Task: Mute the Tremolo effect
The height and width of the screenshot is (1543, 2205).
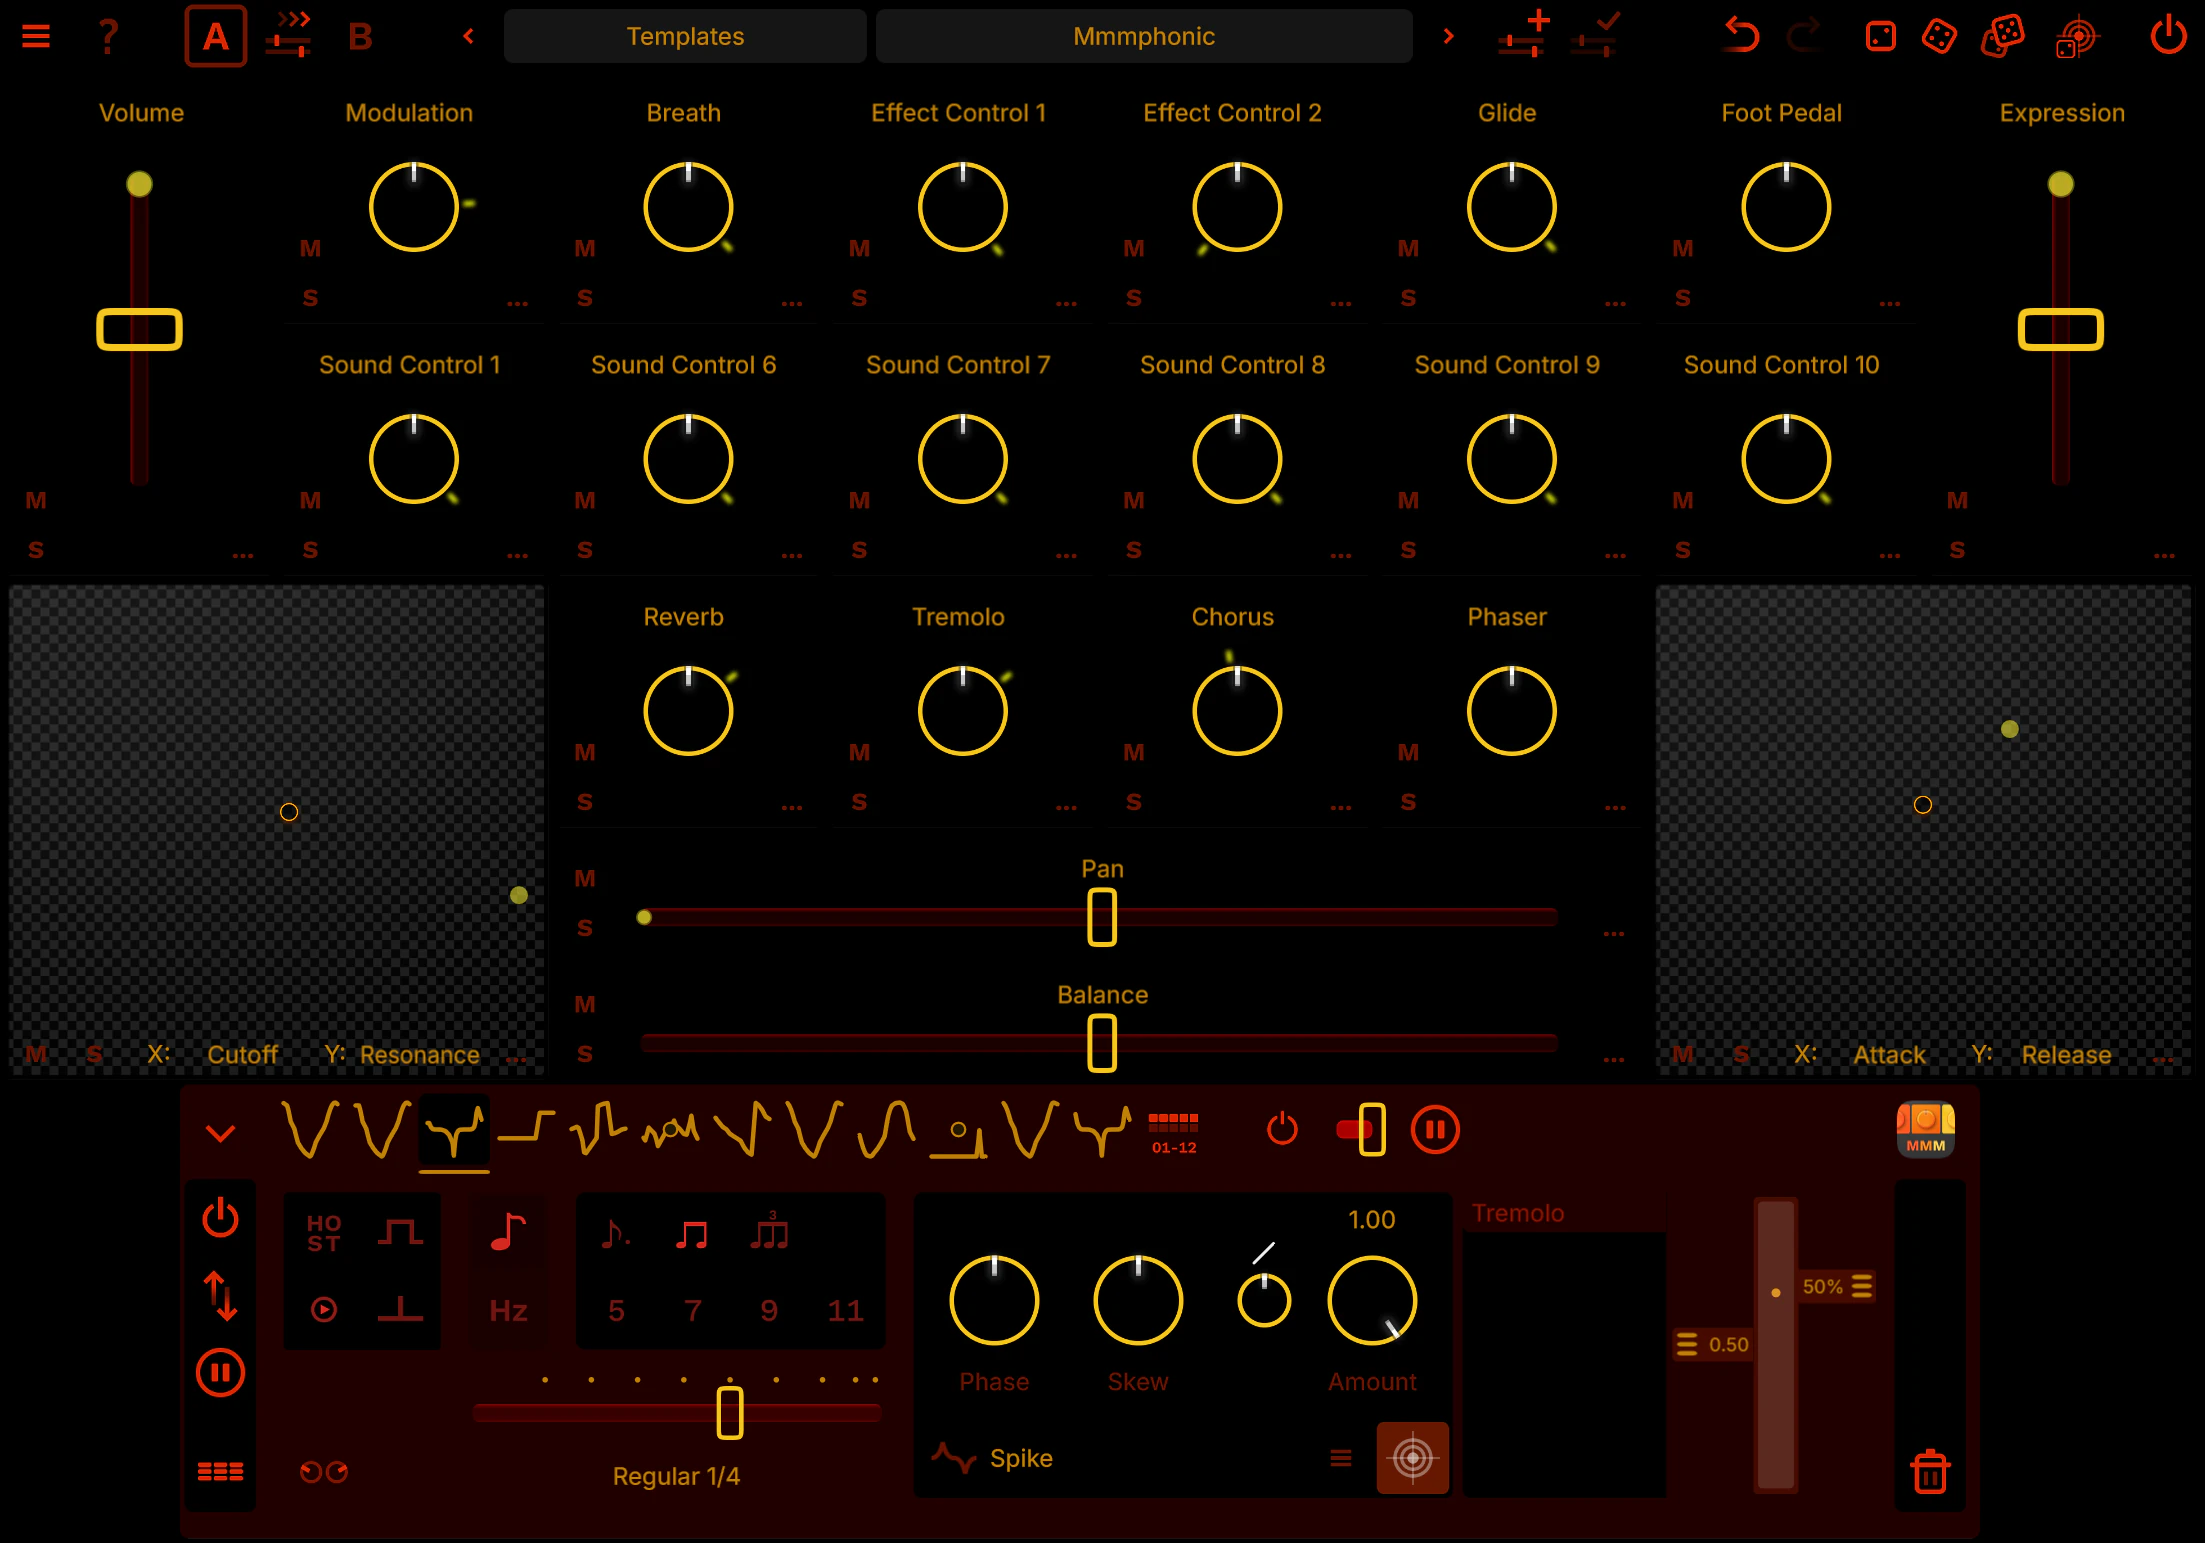Action: pos(860,752)
